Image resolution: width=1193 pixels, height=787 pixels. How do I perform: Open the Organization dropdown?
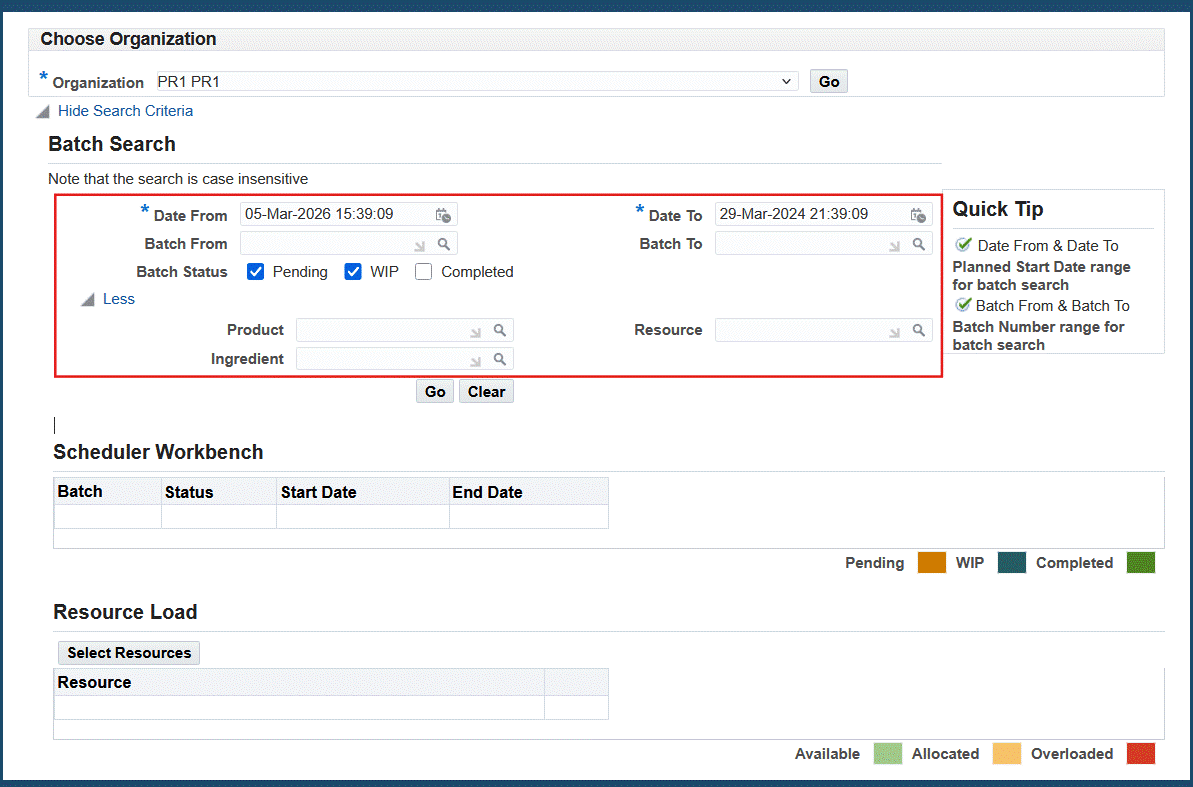click(x=477, y=81)
